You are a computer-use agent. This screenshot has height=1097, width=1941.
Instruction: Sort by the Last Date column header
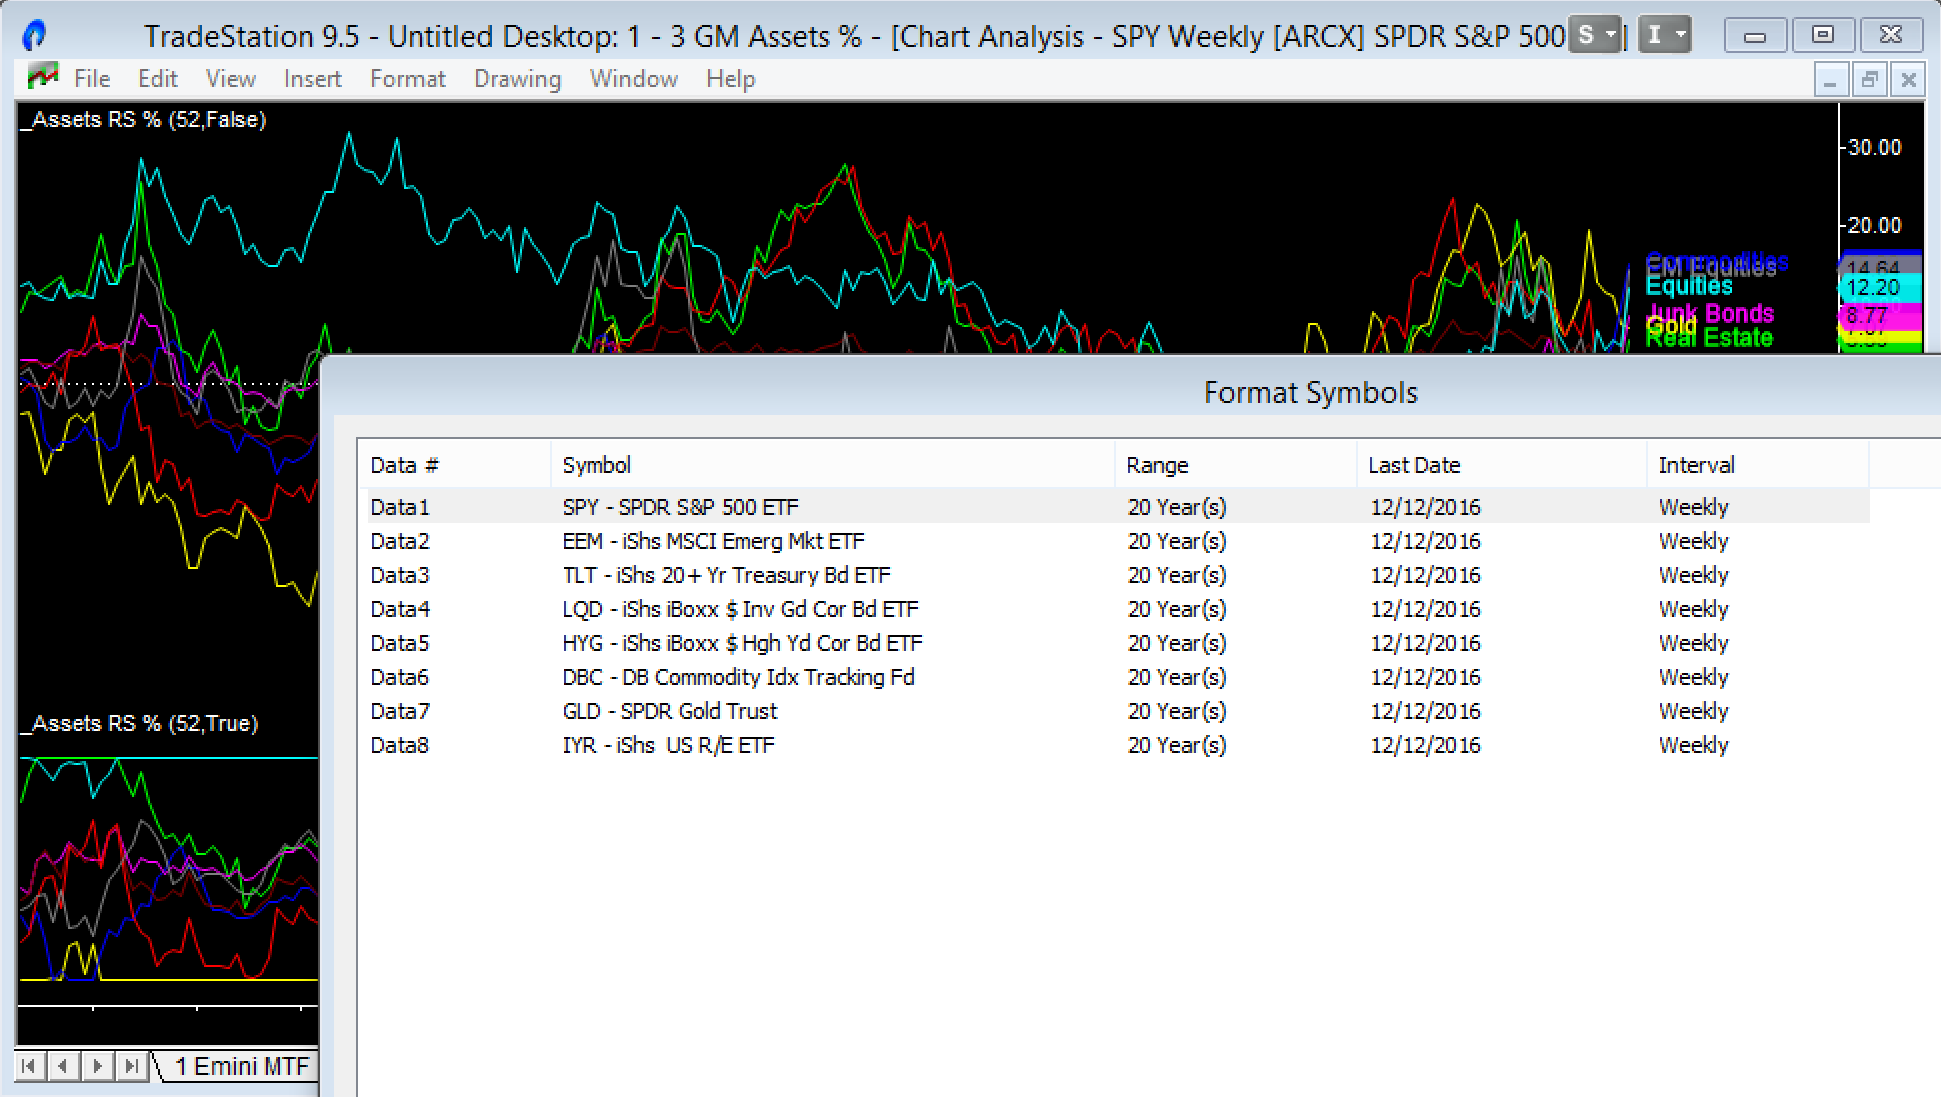click(1501, 465)
